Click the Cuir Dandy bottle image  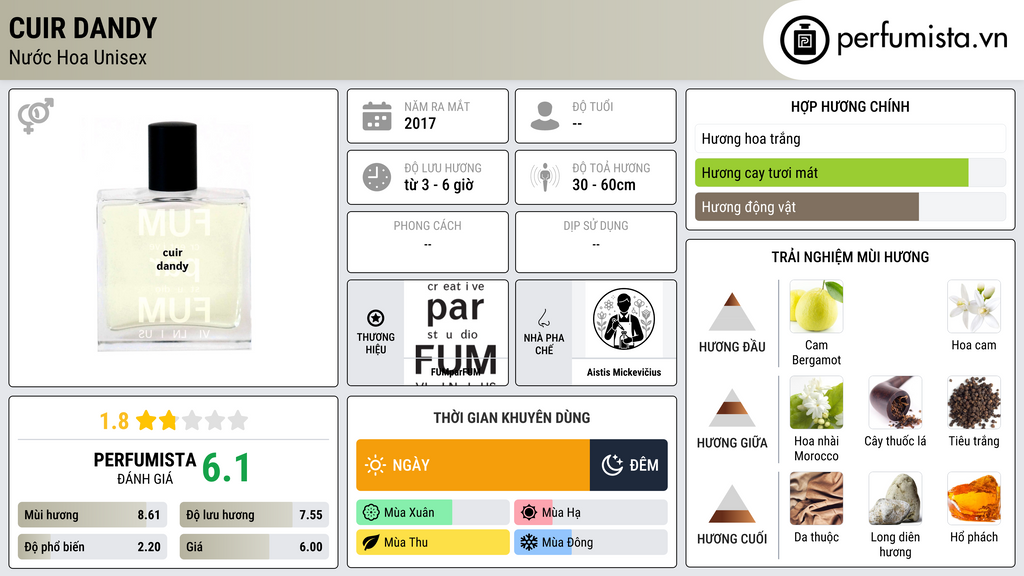(x=173, y=236)
